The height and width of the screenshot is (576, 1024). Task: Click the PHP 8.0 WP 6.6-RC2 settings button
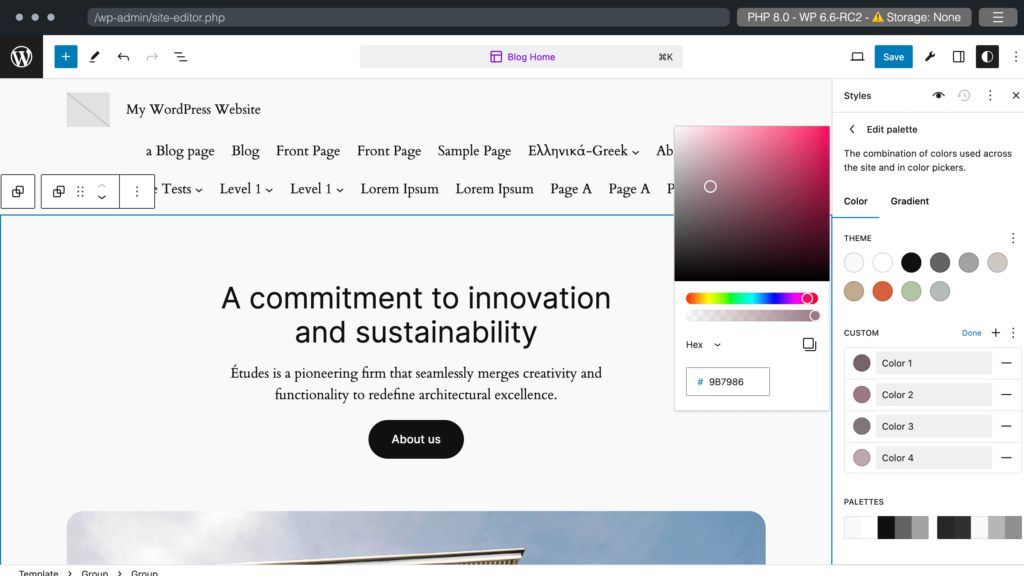pyautogui.click(x=854, y=17)
